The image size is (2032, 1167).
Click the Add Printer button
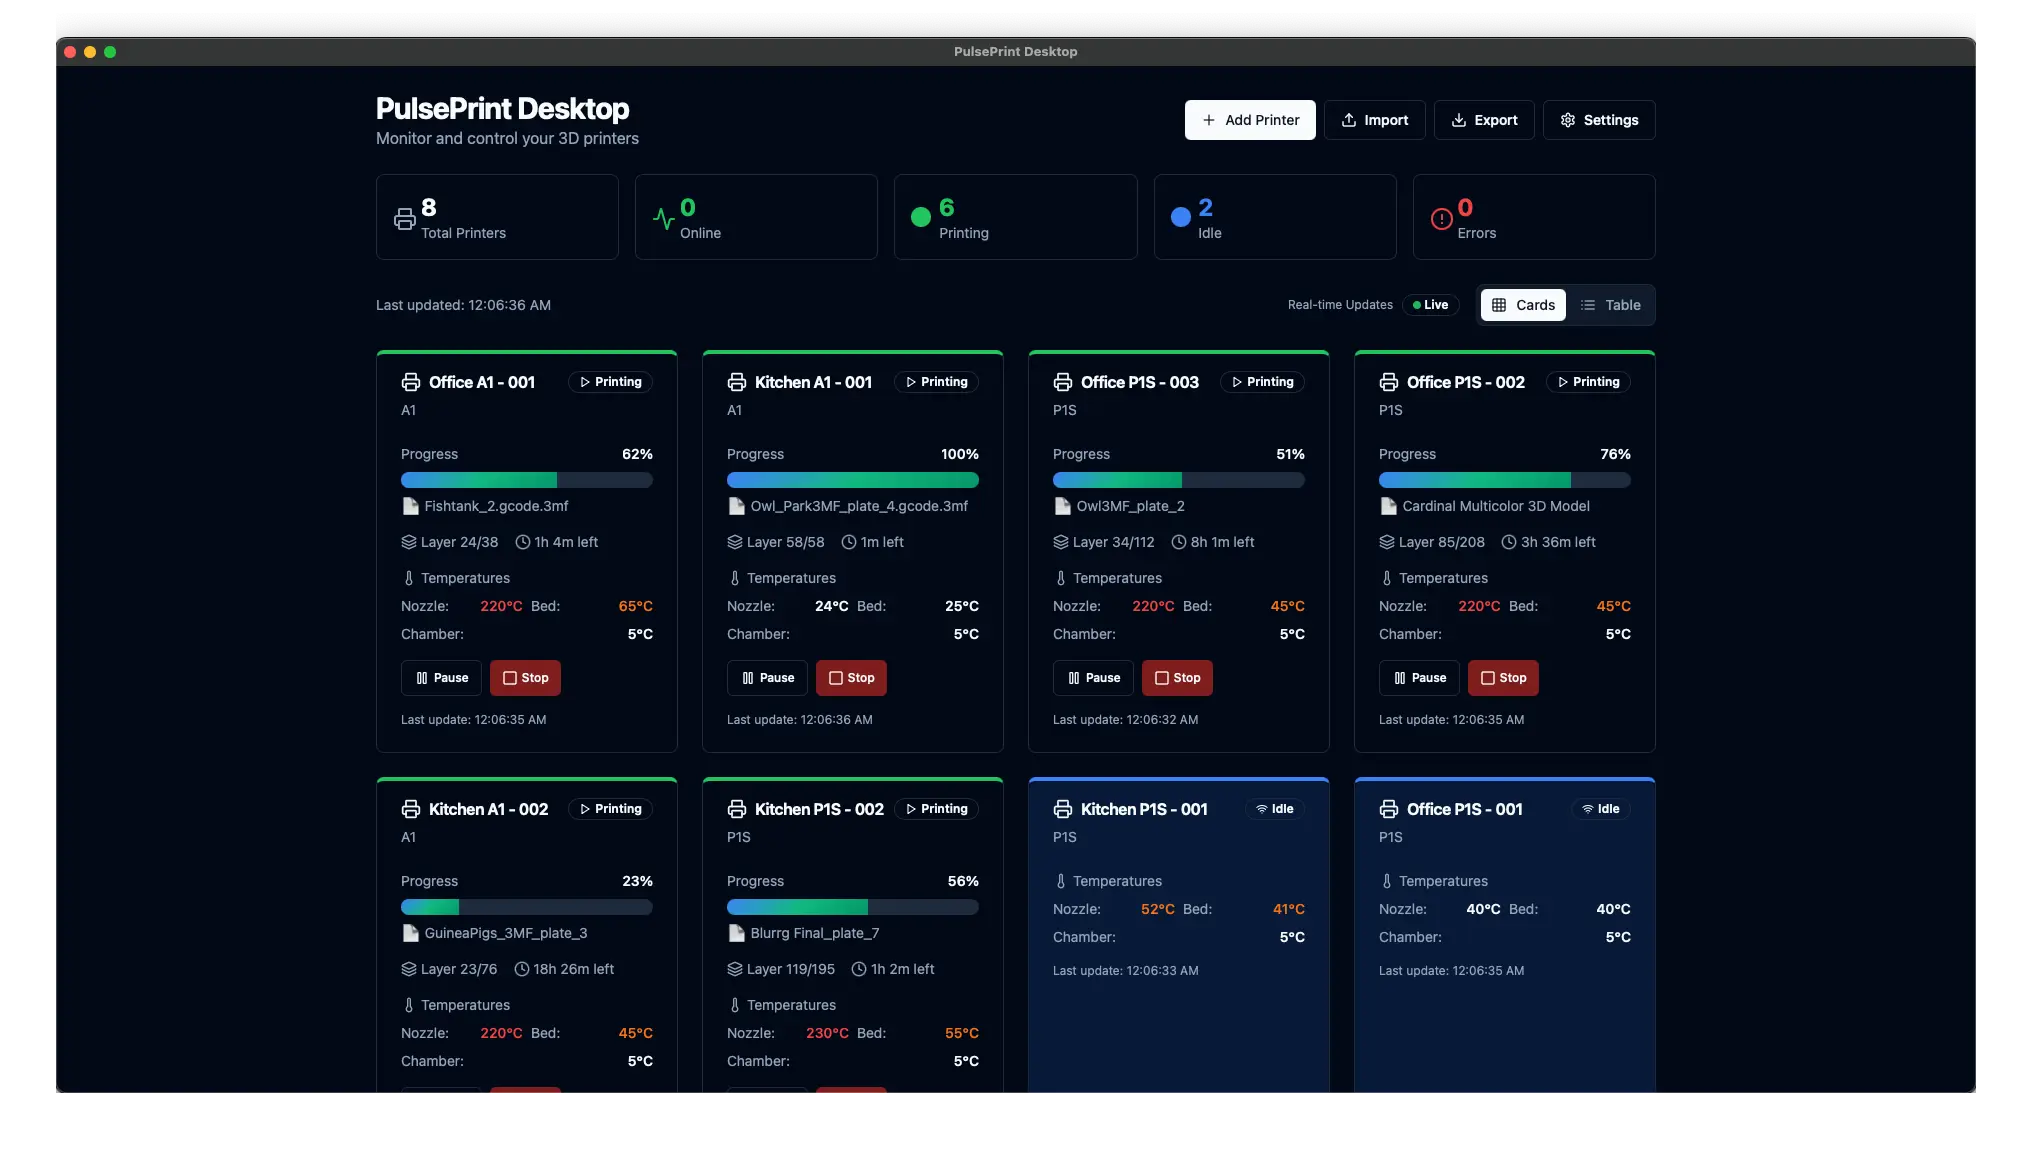click(1250, 120)
